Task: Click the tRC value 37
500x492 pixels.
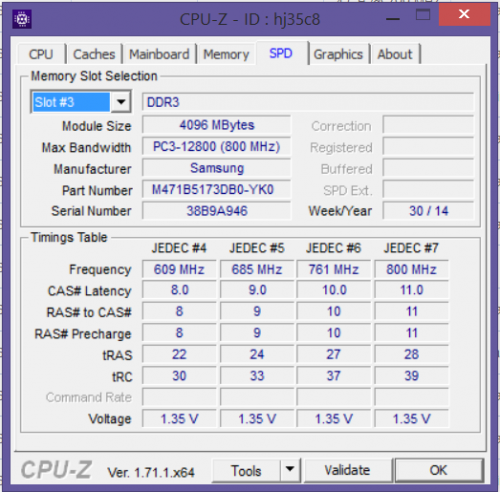Action: coord(334,376)
